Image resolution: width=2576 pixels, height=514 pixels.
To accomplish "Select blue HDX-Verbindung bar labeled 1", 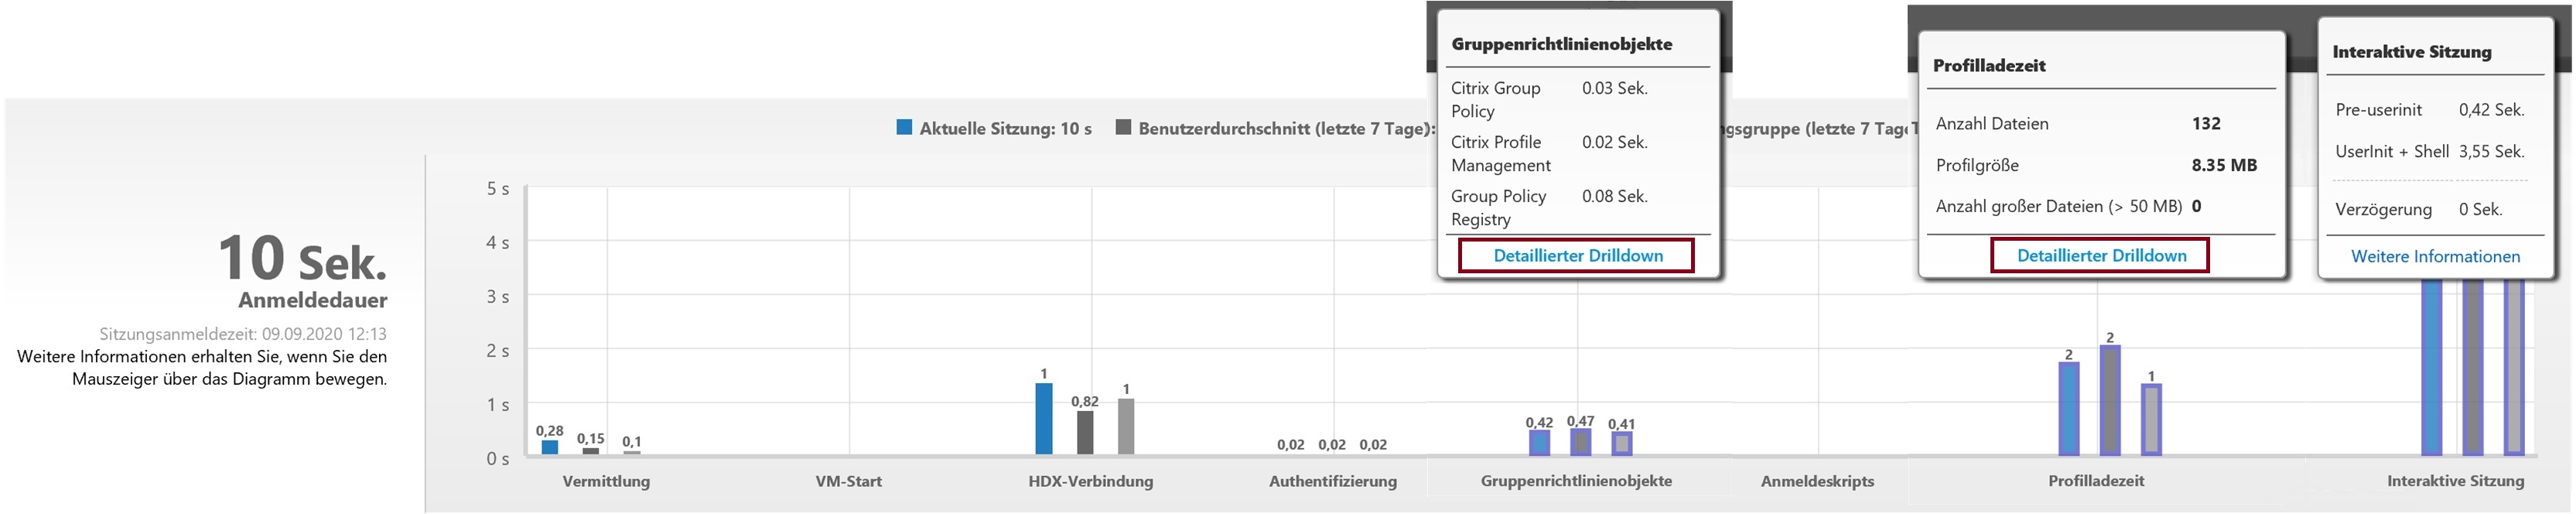I will (x=1043, y=419).
